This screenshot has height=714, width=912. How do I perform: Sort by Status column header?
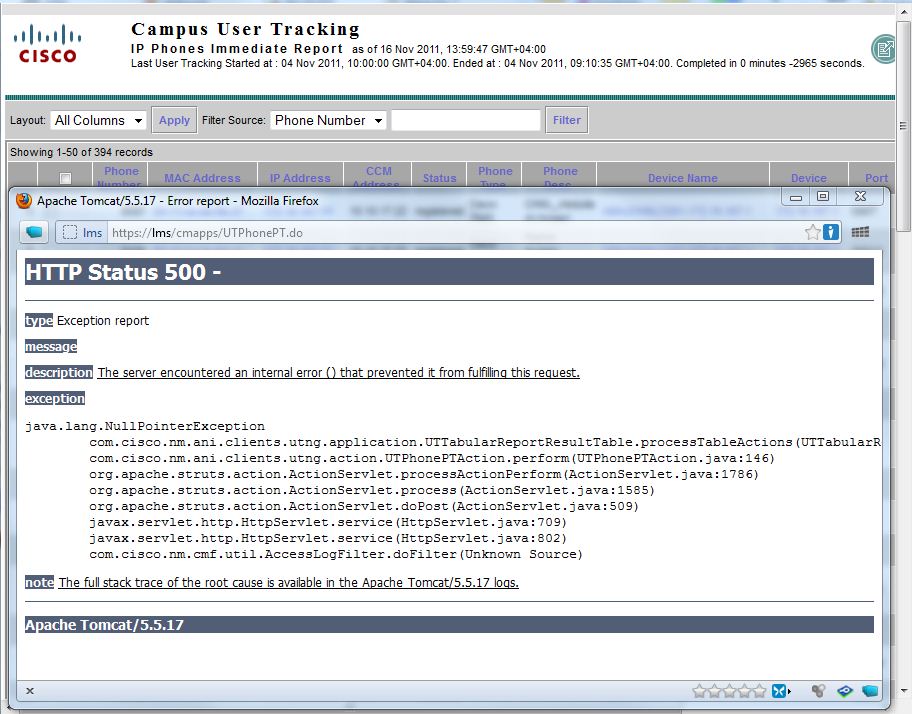click(x=439, y=178)
